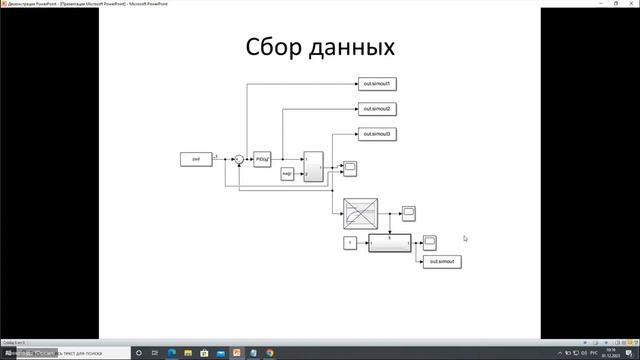This screenshot has width=640, height=360.
Task: Show hidden system tray icons
Action: (x=560, y=353)
